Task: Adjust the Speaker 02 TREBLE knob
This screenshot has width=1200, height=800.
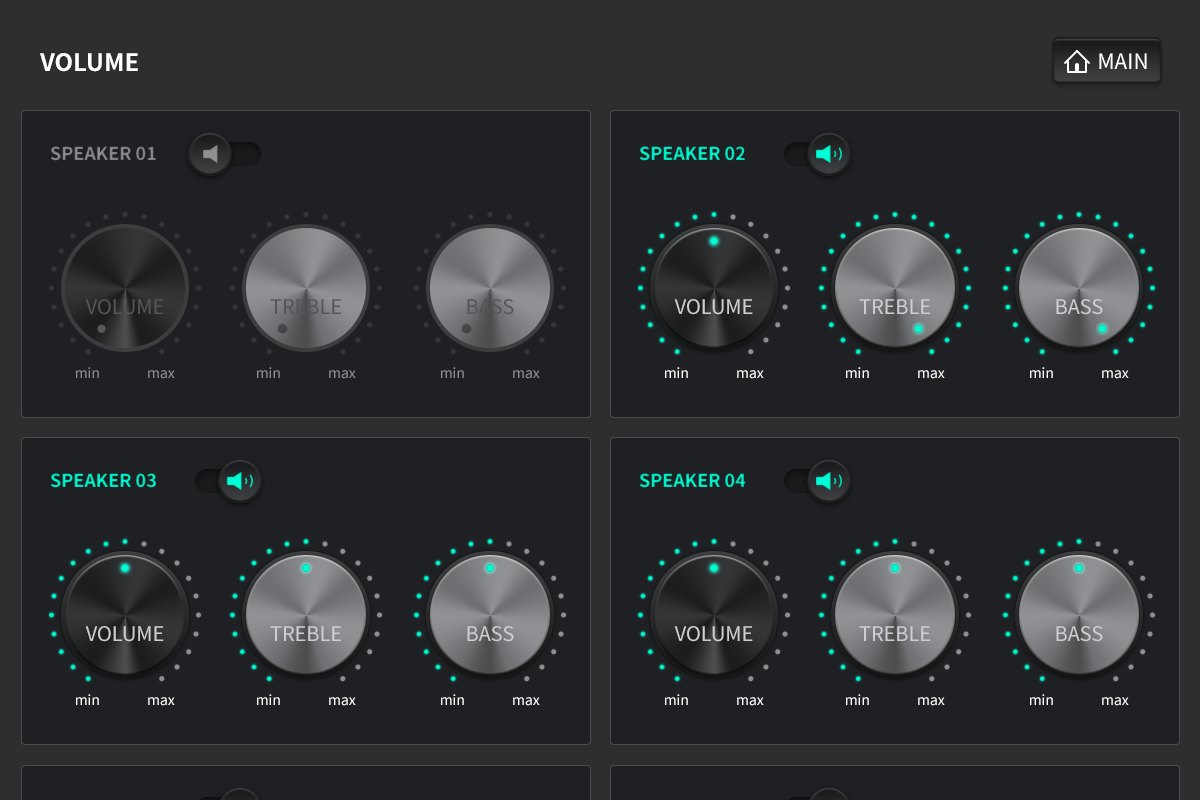Action: click(895, 288)
